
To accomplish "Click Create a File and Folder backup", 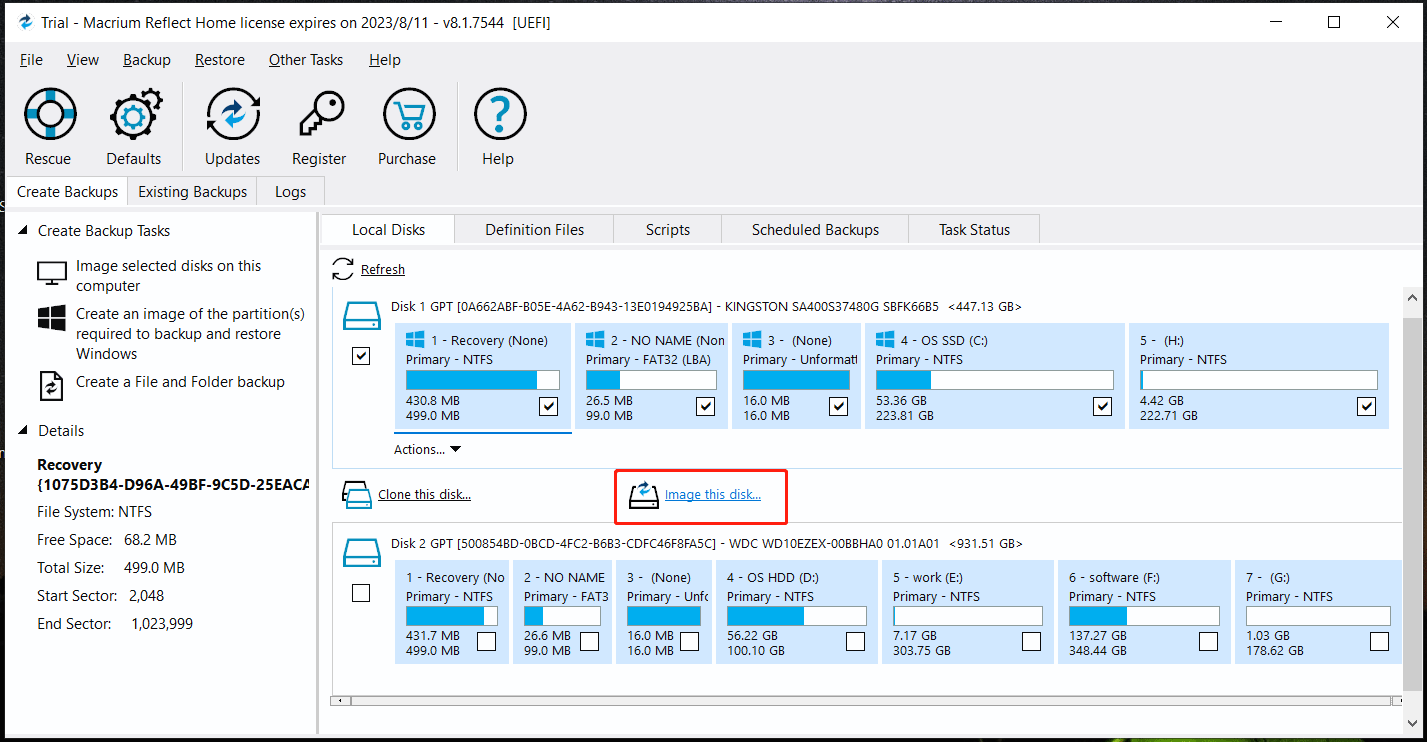I will point(180,382).
